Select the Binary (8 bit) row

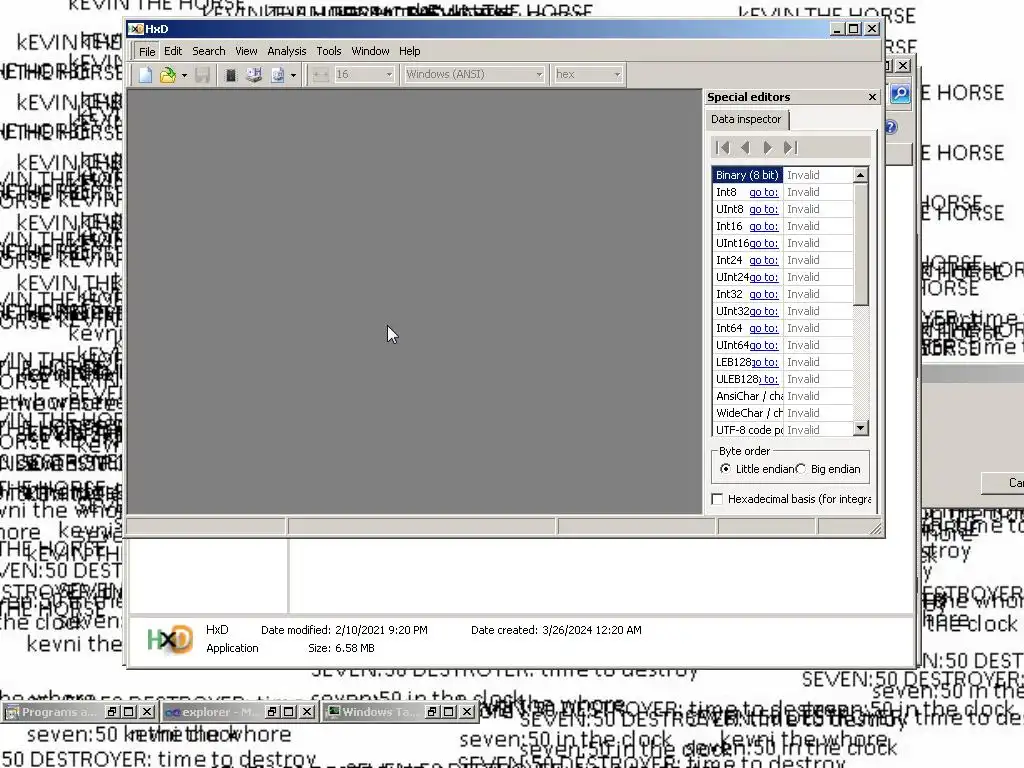click(782, 175)
